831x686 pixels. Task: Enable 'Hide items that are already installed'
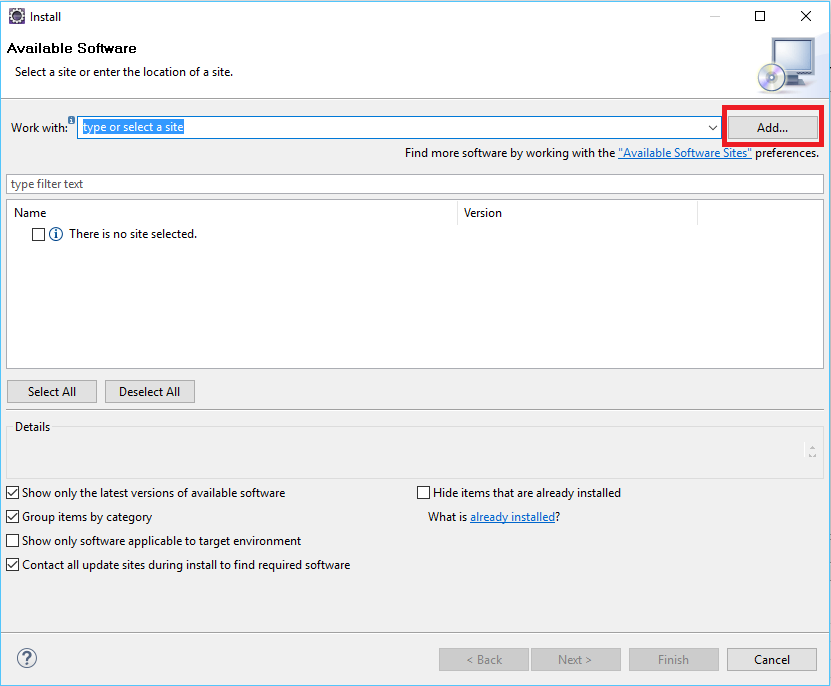(x=424, y=493)
